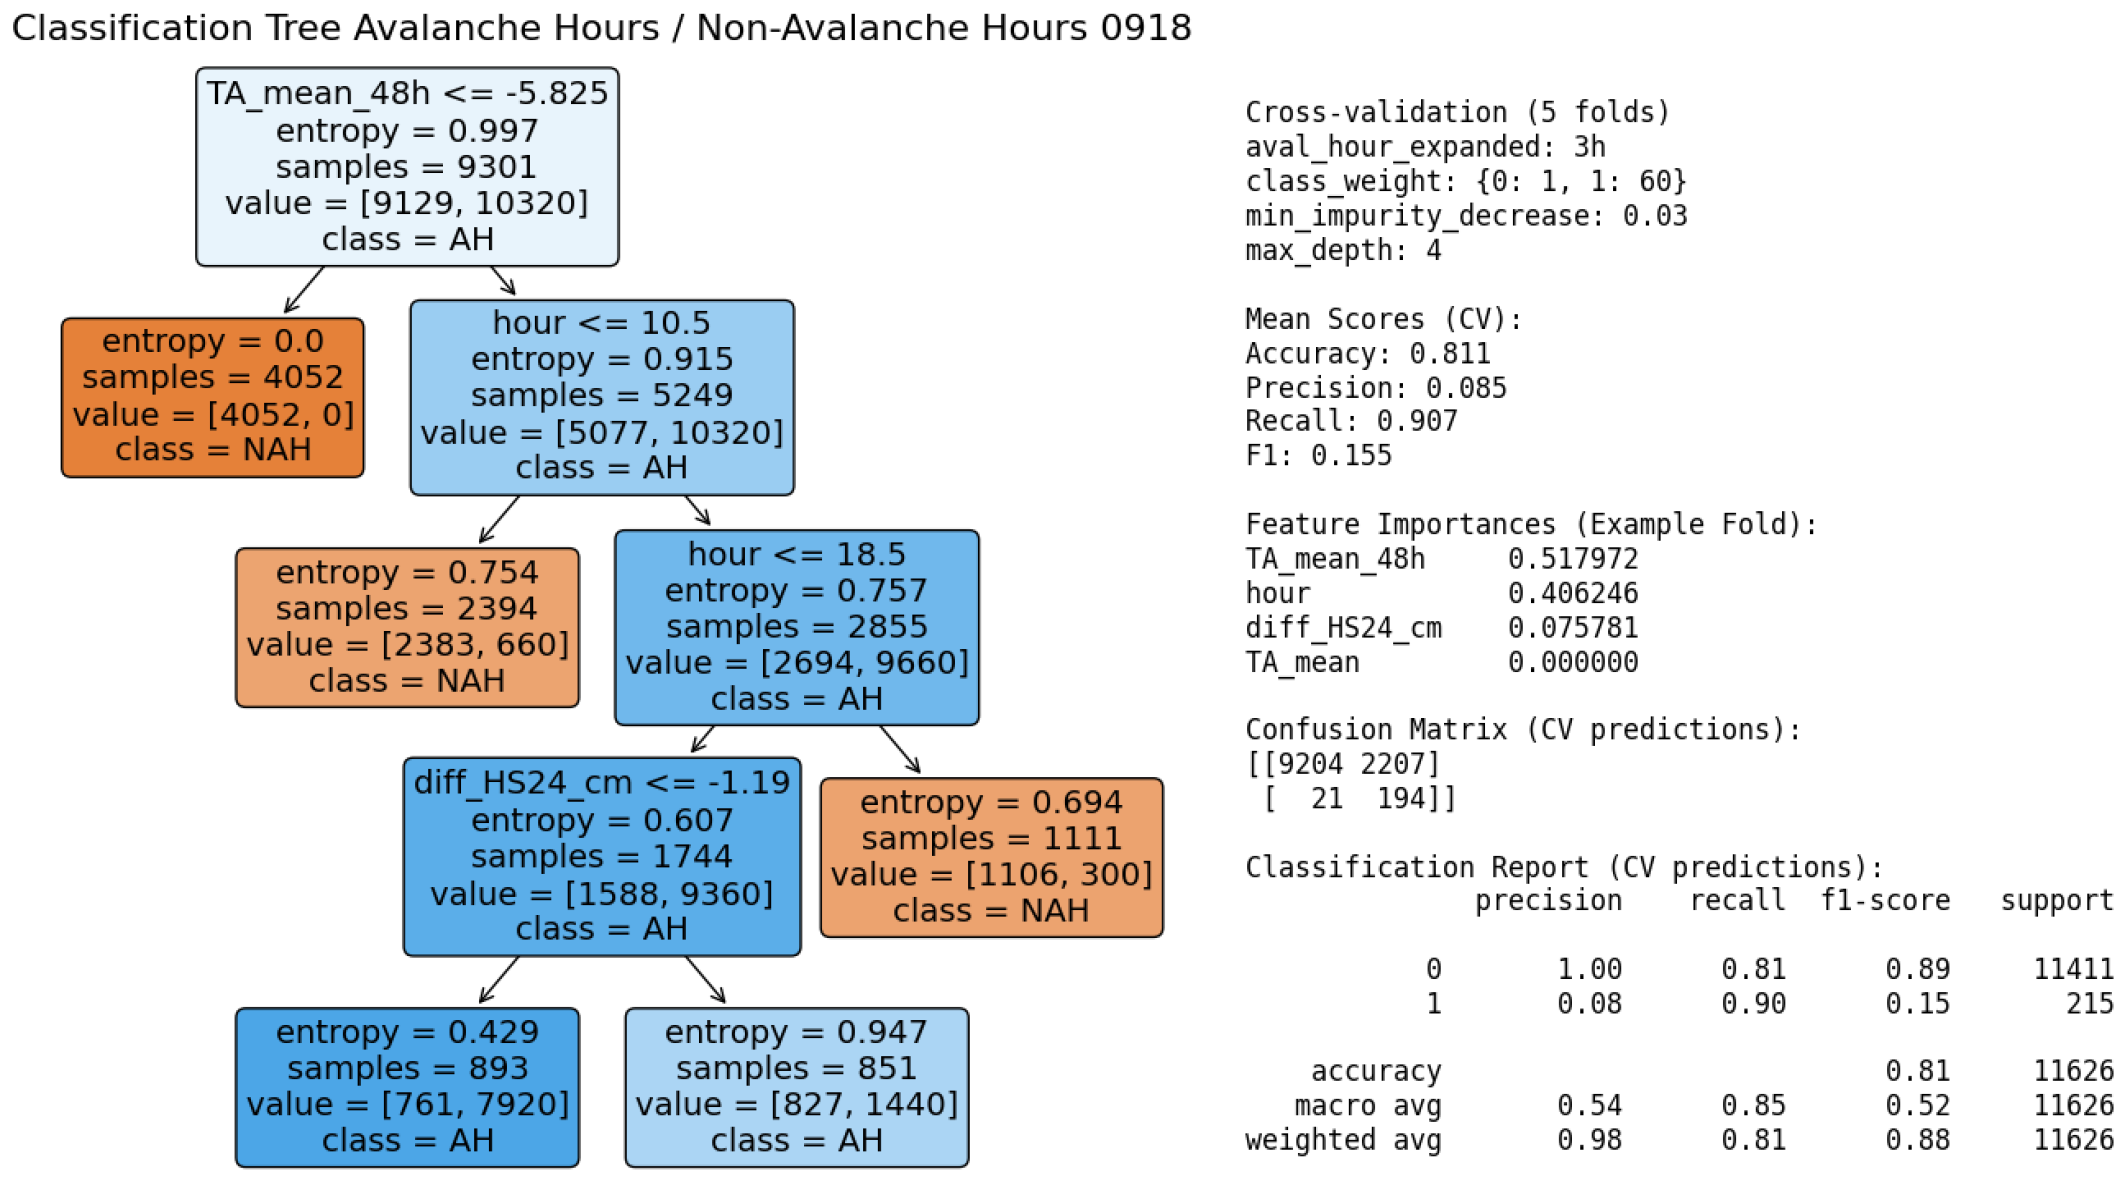Select the dark blue leaf with 893 samples
Screen dimensions: 2128x1179
[407, 1087]
